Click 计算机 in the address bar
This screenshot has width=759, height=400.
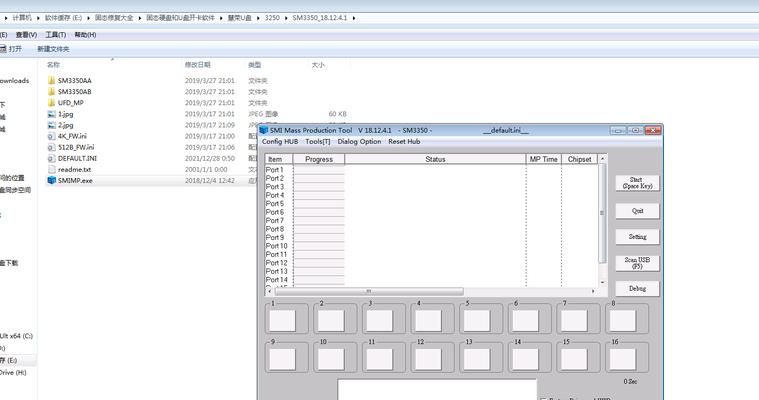coord(22,18)
